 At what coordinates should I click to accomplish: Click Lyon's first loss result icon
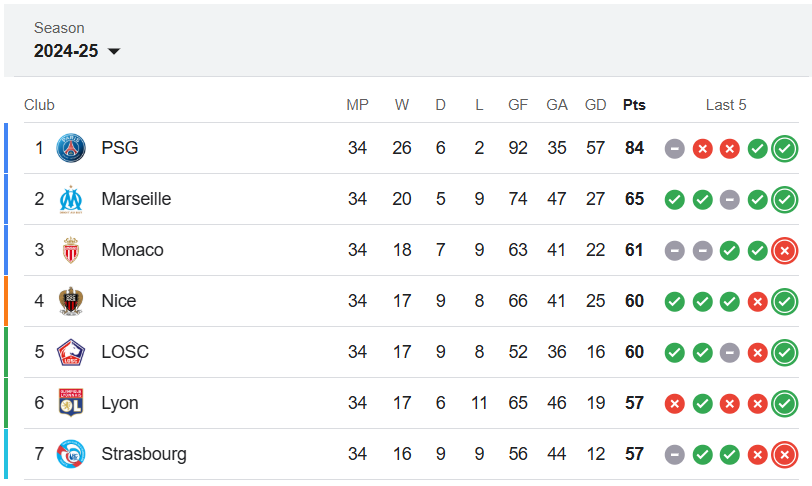[x=675, y=404]
